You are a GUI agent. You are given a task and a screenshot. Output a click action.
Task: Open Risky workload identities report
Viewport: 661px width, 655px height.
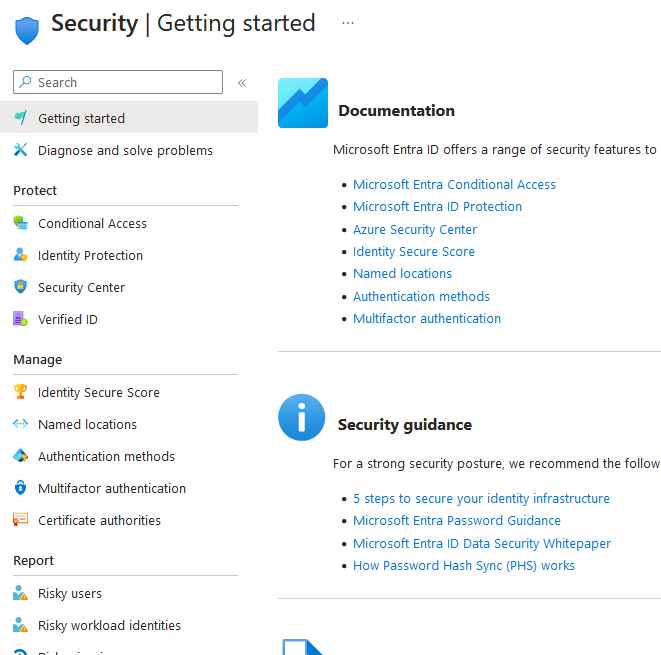point(109,625)
